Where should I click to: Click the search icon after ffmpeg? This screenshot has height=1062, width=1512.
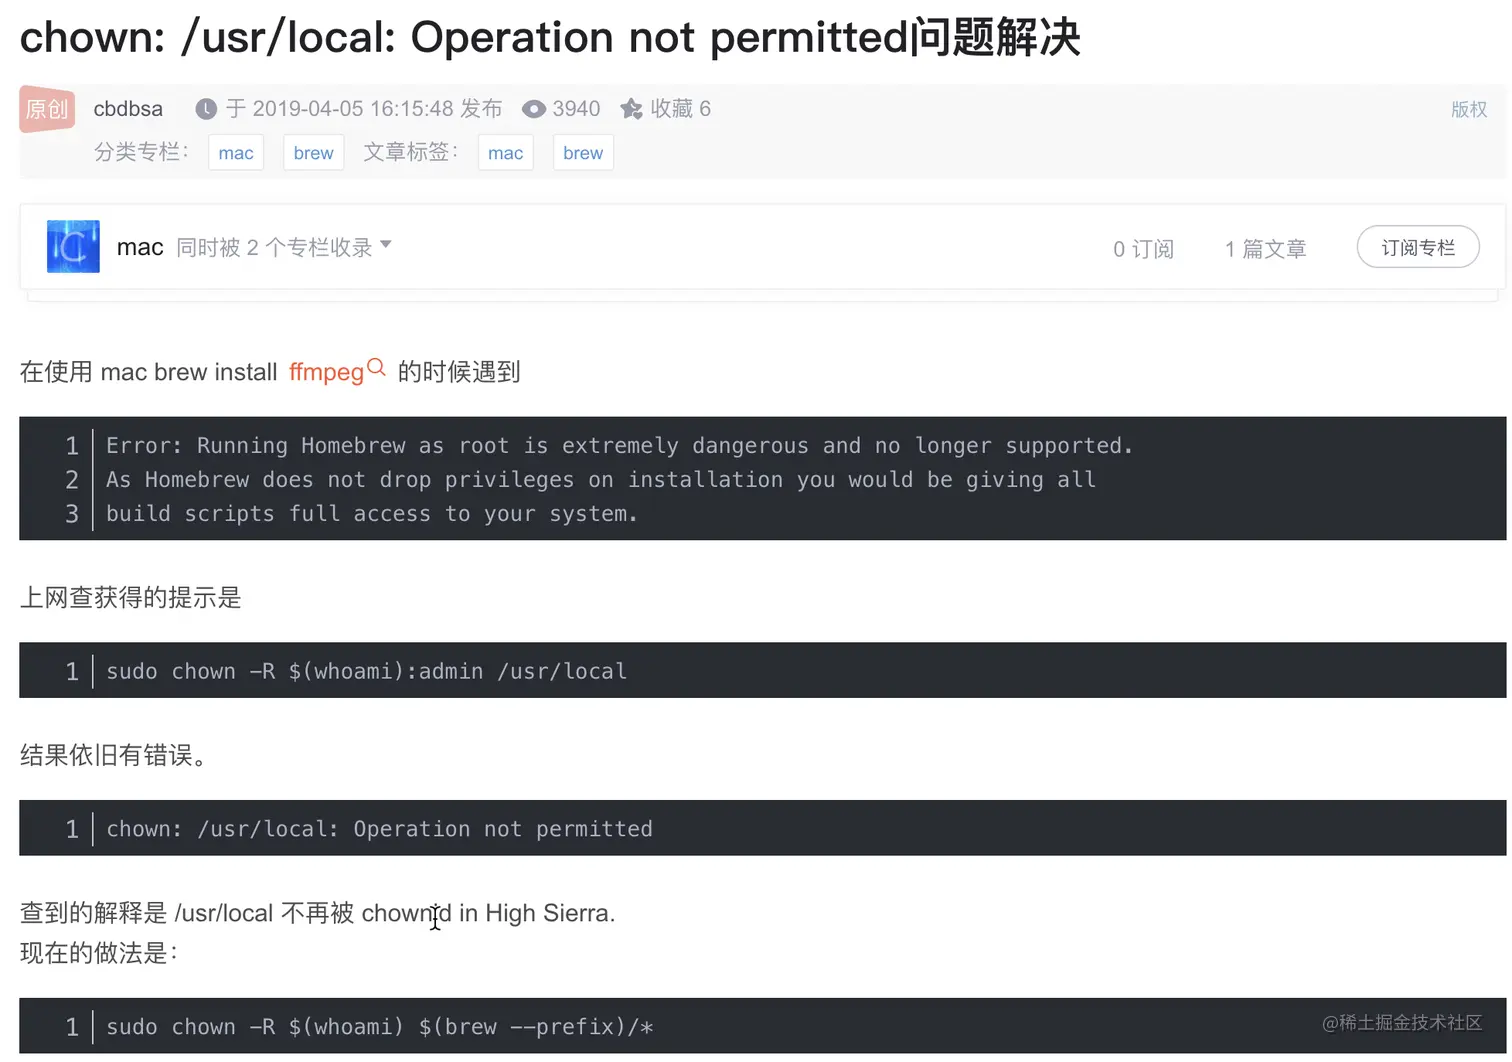(x=376, y=367)
